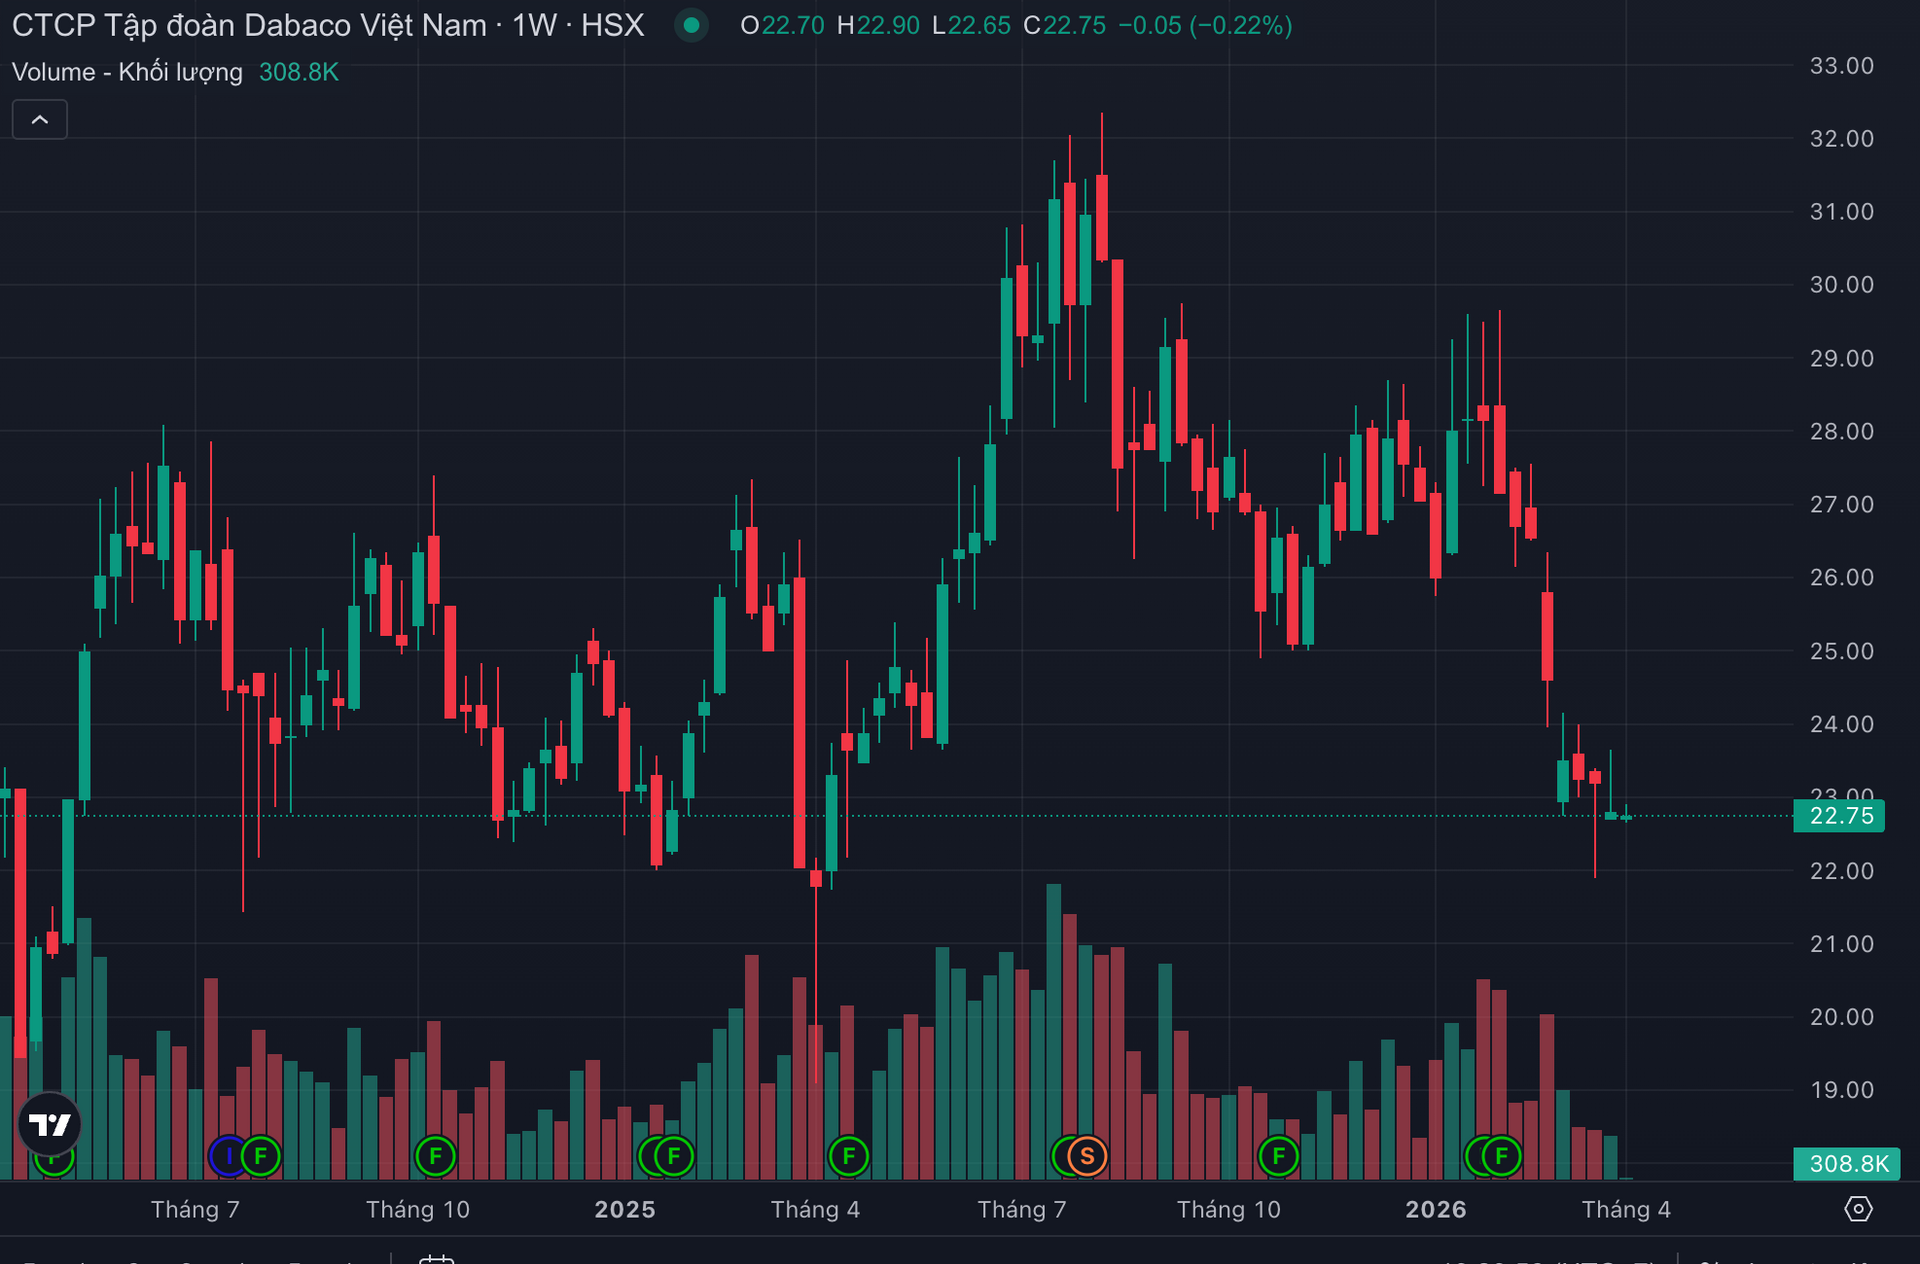Viewport: 1920px width, 1264px height.
Task: Click the 2026 label on time axis
Action: [x=1435, y=1210]
